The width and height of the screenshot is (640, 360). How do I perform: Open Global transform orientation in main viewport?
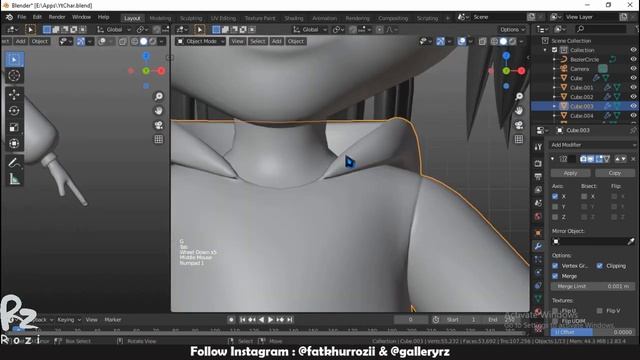[x=310, y=29]
